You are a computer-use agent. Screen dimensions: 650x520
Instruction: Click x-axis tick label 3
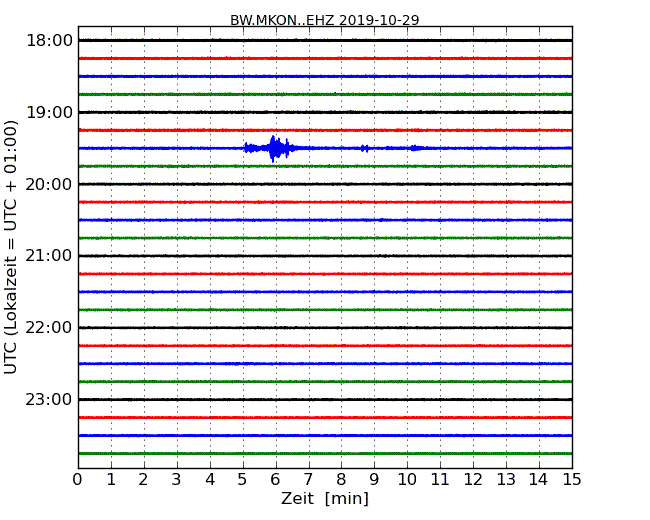(x=177, y=479)
